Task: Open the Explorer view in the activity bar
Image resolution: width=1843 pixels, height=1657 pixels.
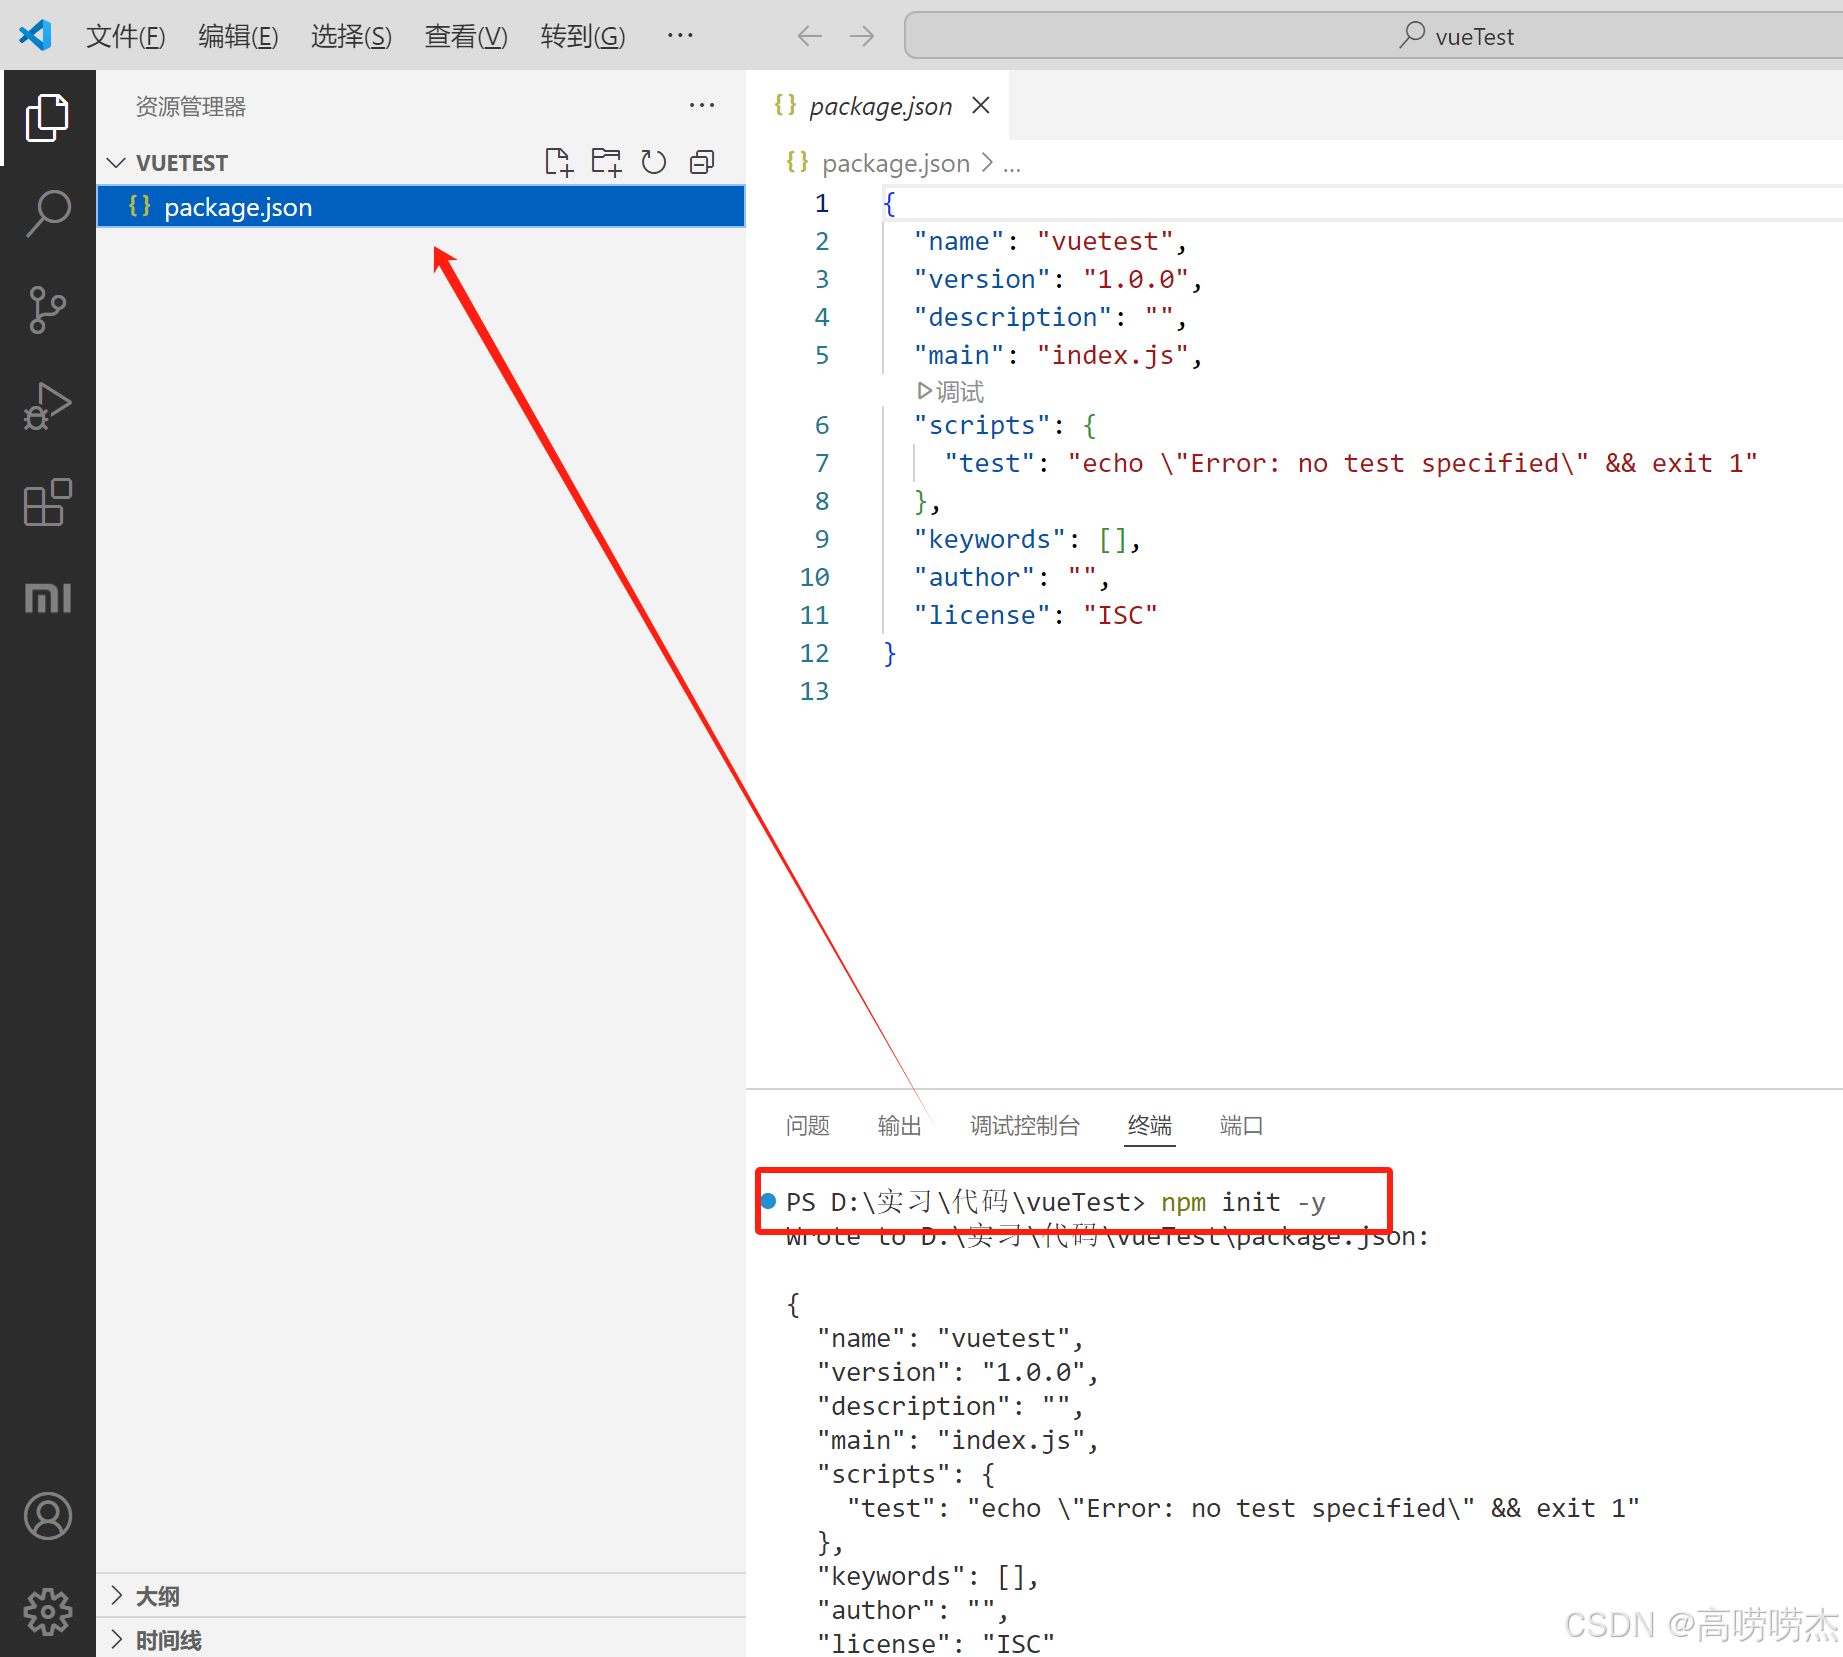Action: pos(47,117)
